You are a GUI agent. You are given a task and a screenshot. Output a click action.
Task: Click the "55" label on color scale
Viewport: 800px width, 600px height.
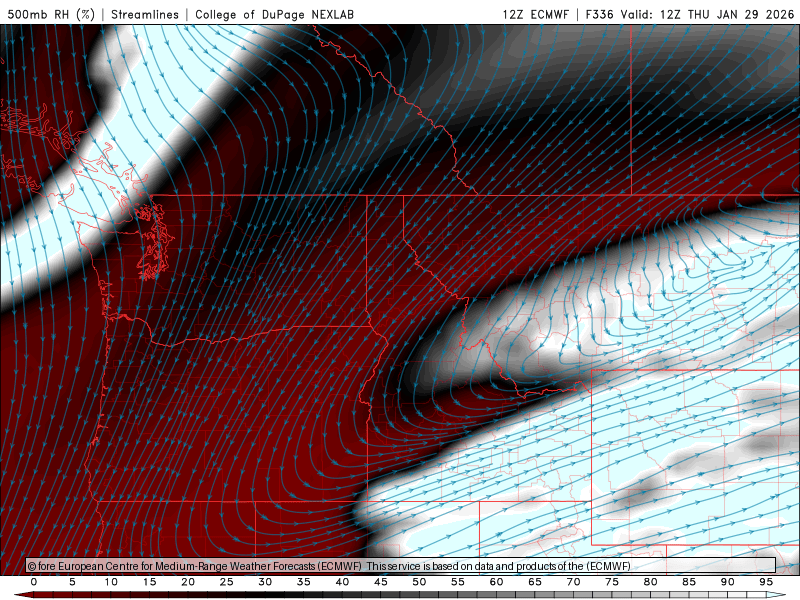tap(458, 582)
